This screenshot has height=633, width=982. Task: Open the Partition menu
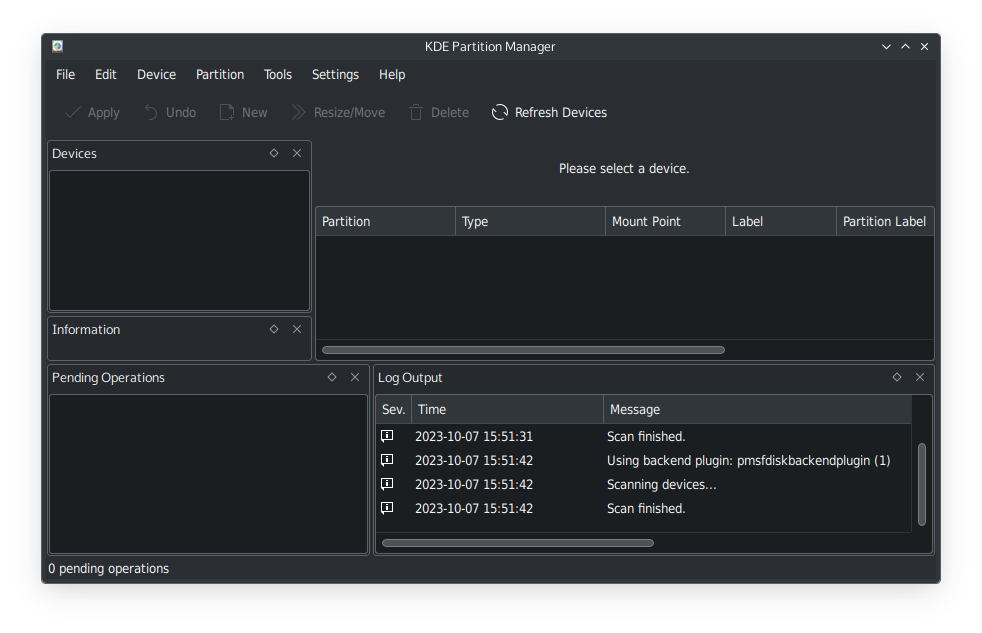pos(220,75)
